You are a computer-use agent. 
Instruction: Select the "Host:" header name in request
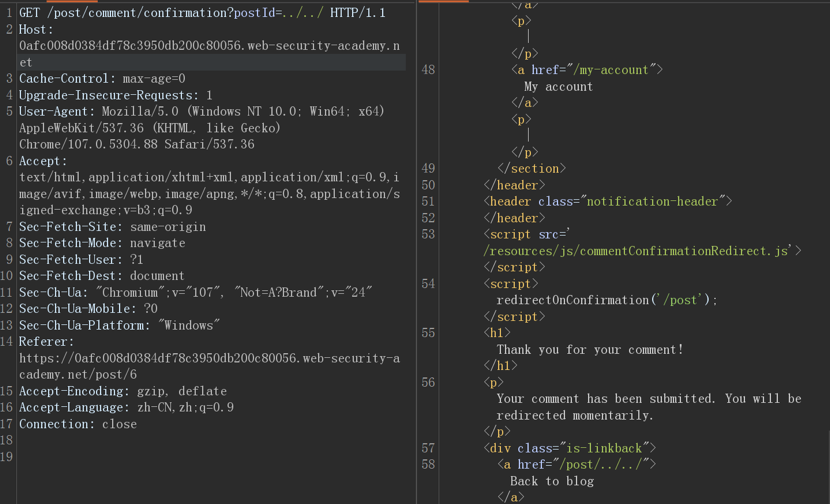coord(37,30)
